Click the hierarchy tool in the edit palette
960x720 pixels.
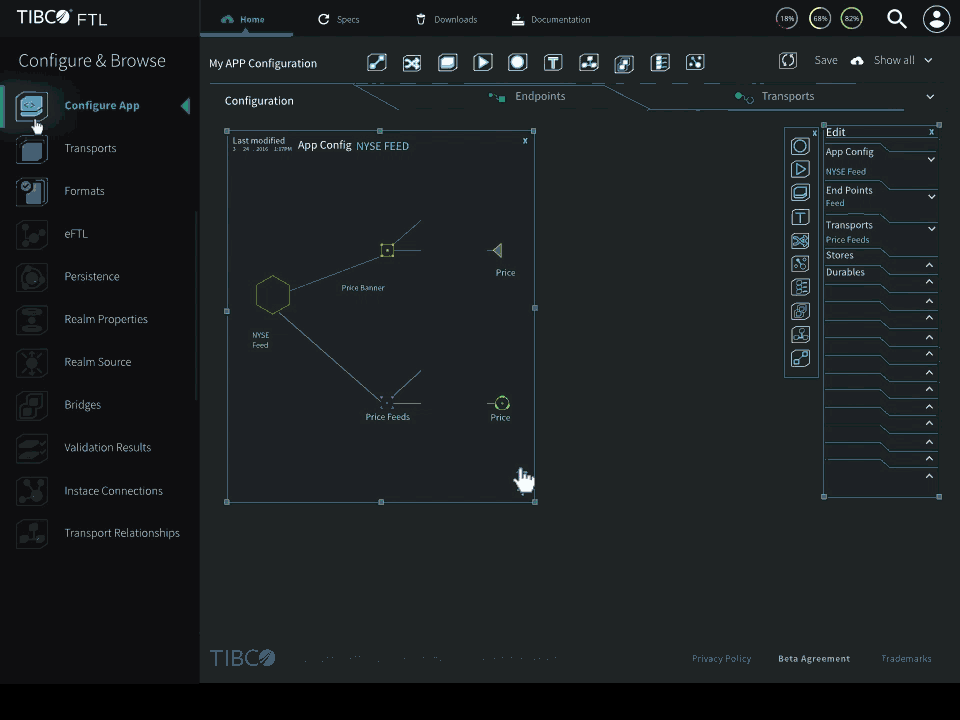pos(800,334)
